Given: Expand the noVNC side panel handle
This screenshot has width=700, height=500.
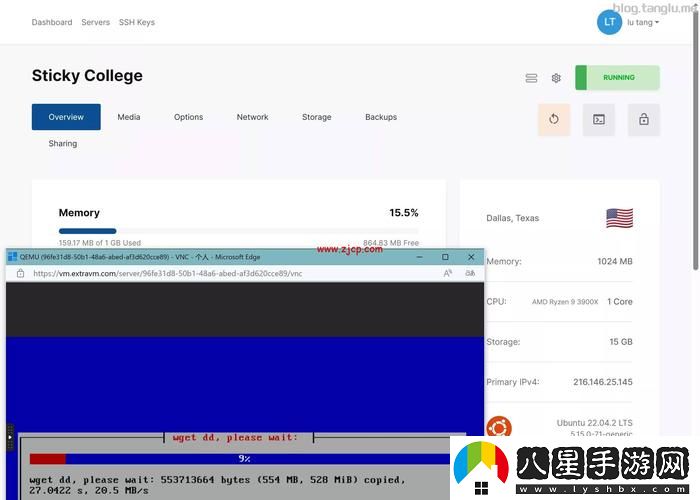Looking at the screenshot, I should pyautogui.click(x=10, y=437).
